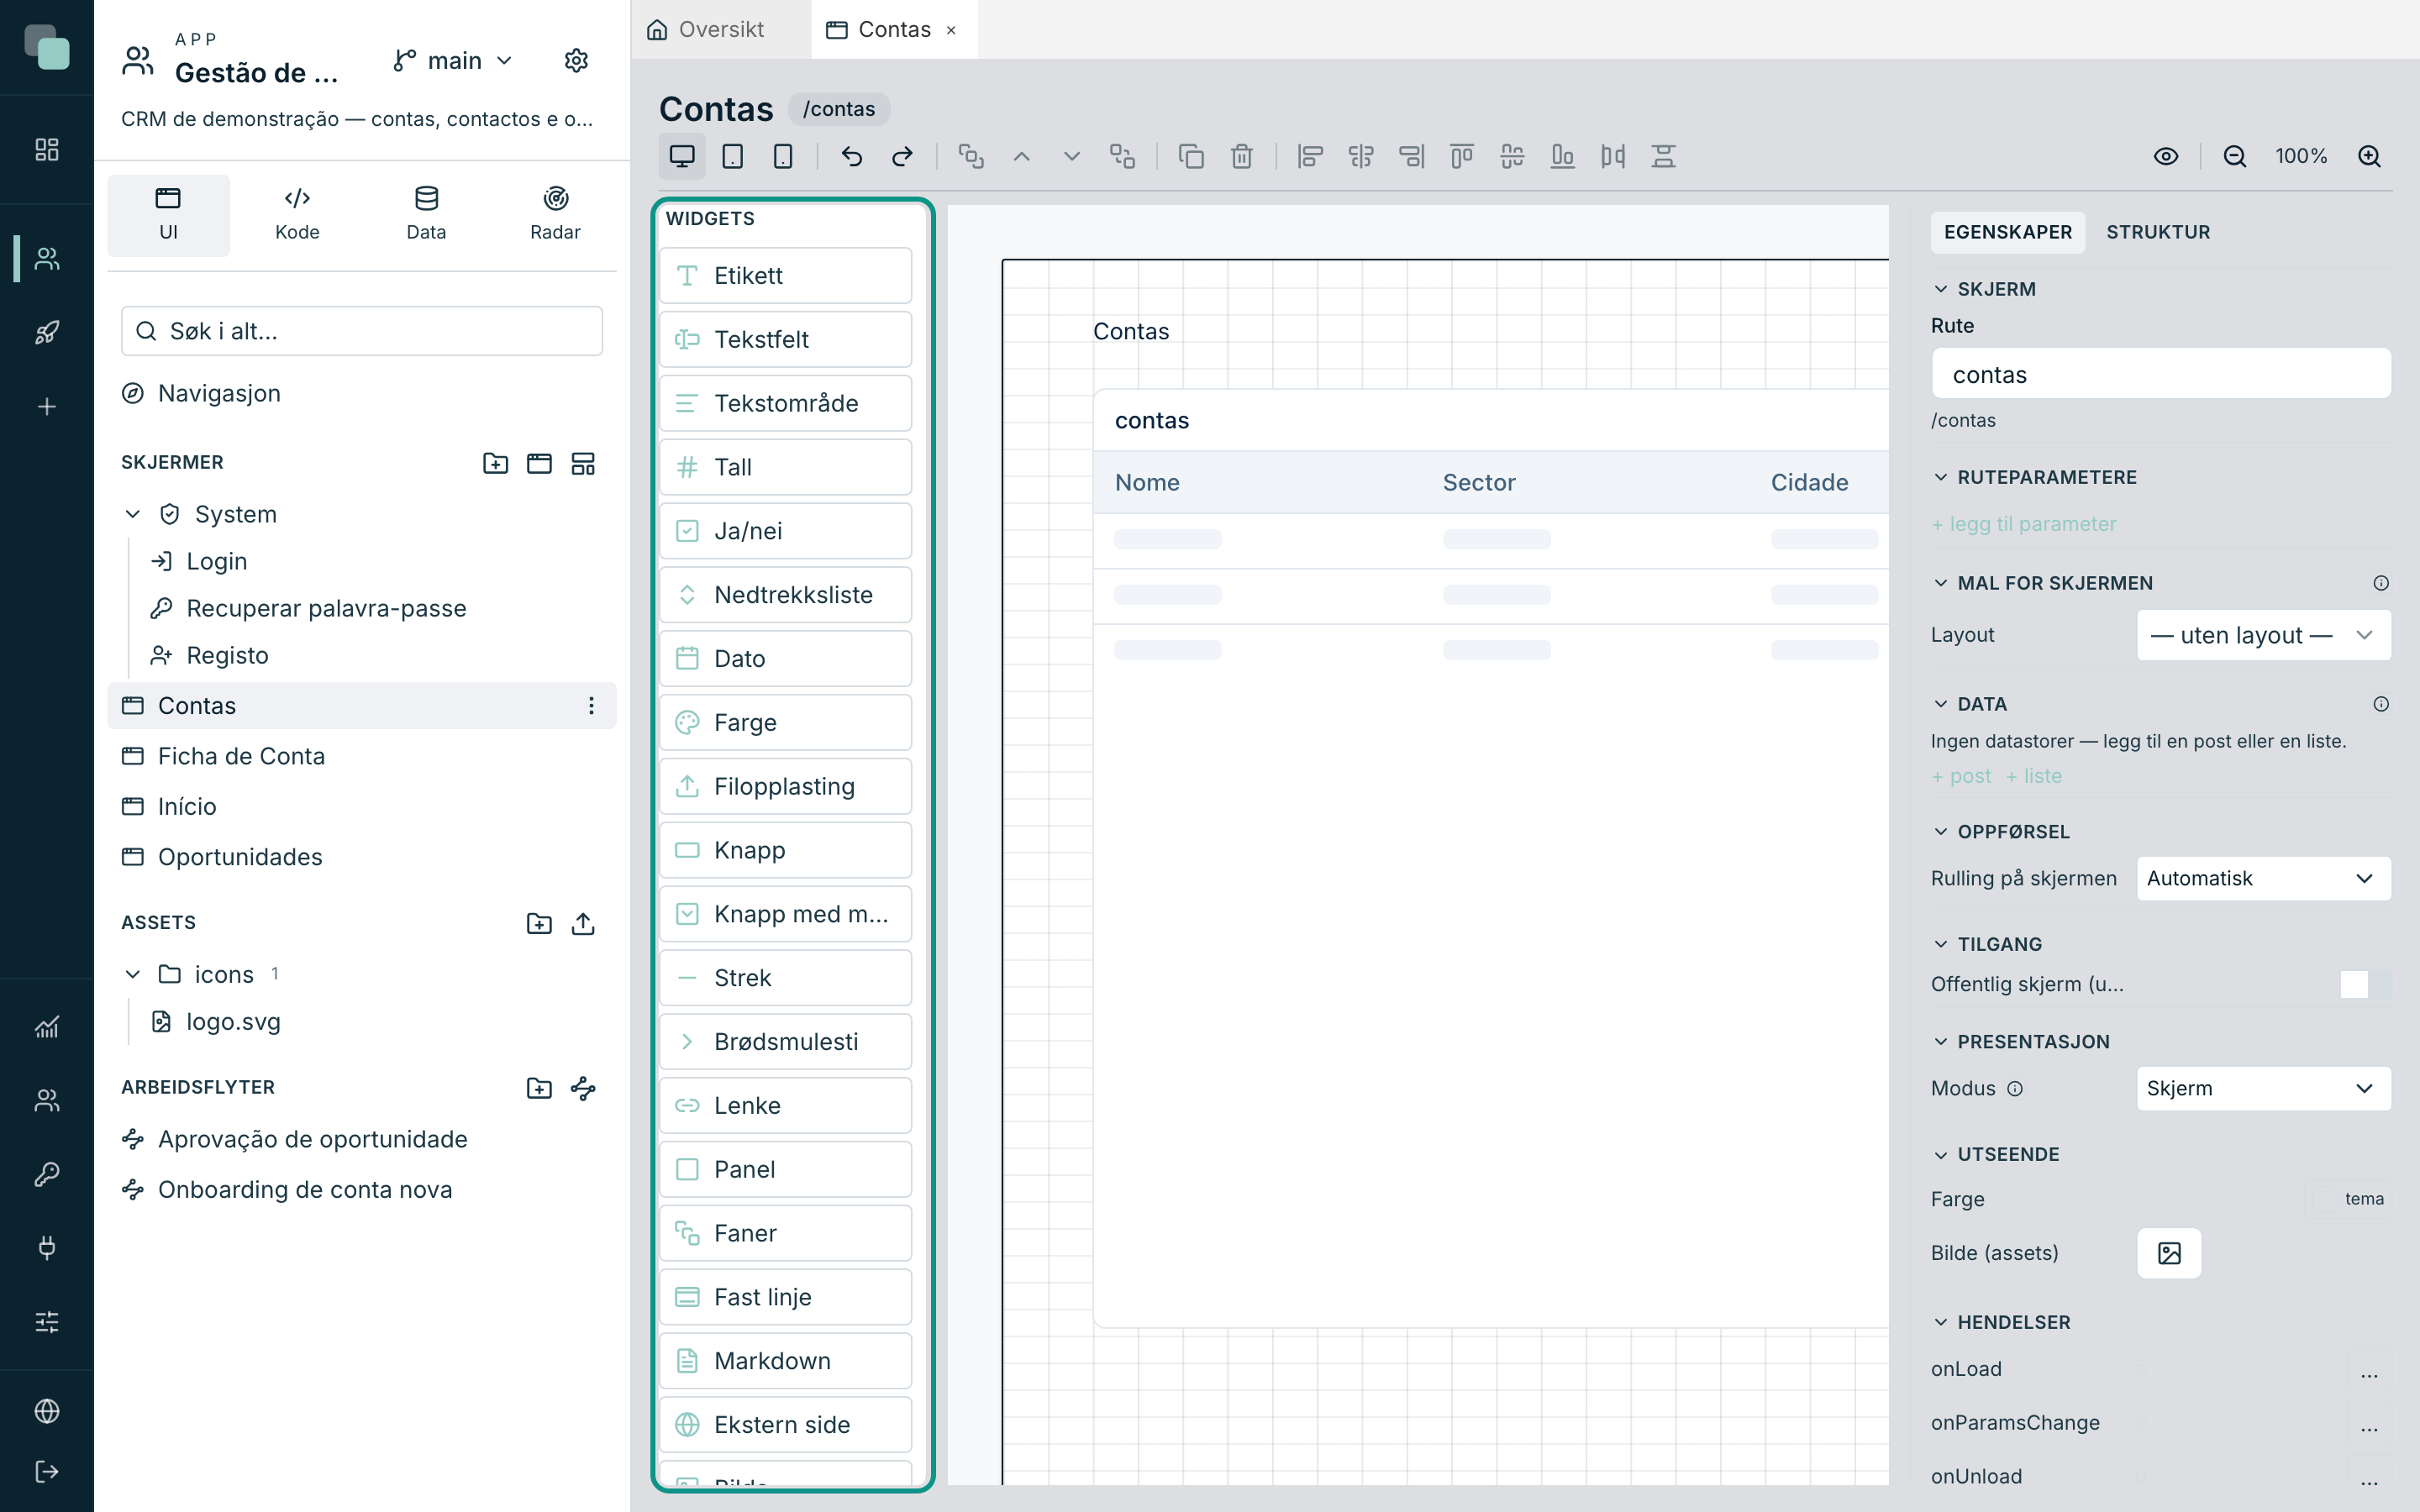Select the Egenskaper panel tab
The height and width of the screenshot is (1512, 2420).
click(2008, 232)
